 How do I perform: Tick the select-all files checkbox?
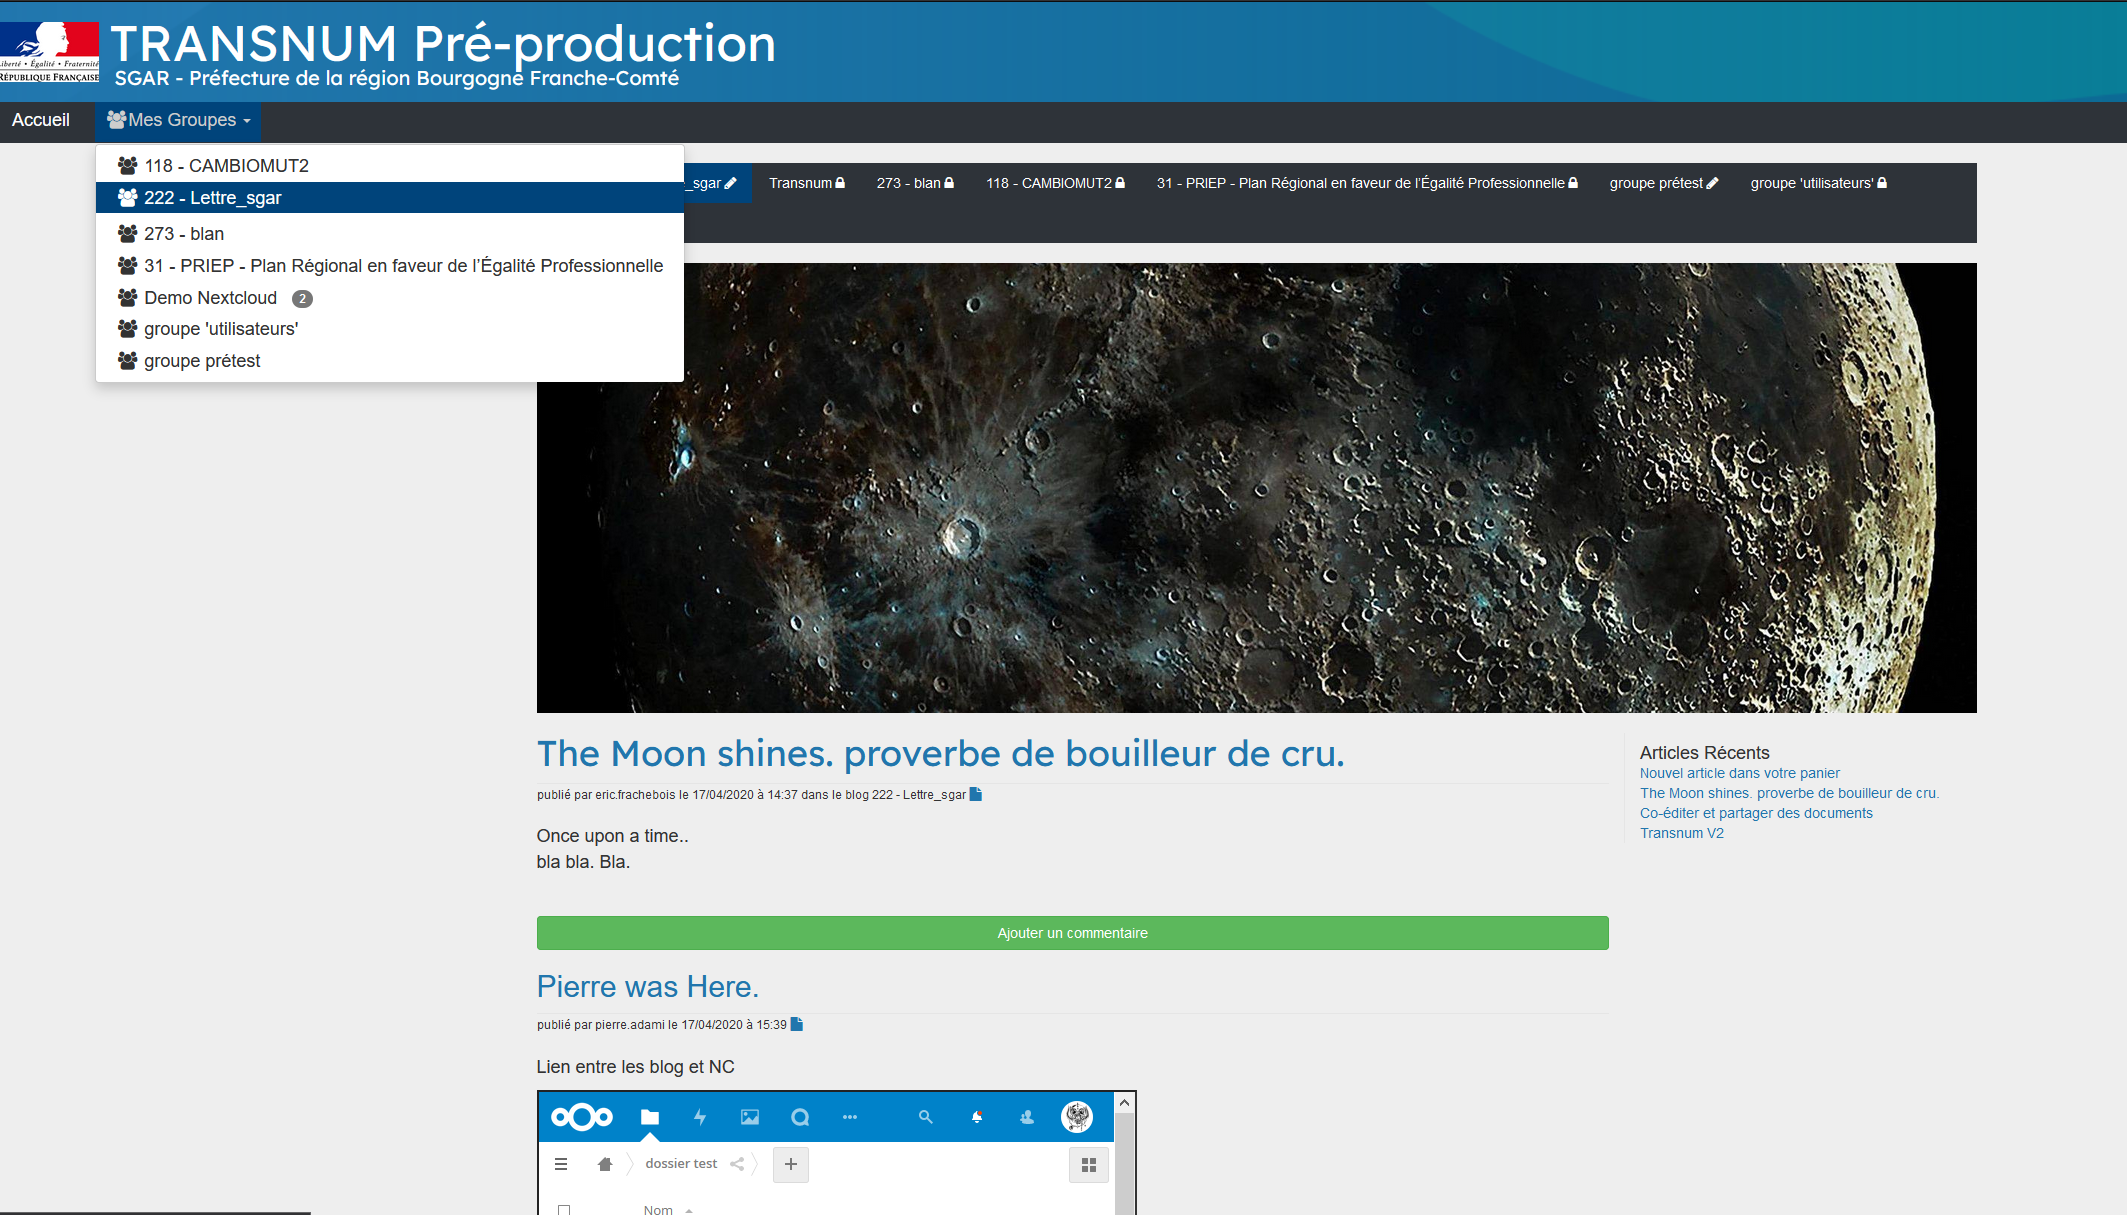[564, 1209]
